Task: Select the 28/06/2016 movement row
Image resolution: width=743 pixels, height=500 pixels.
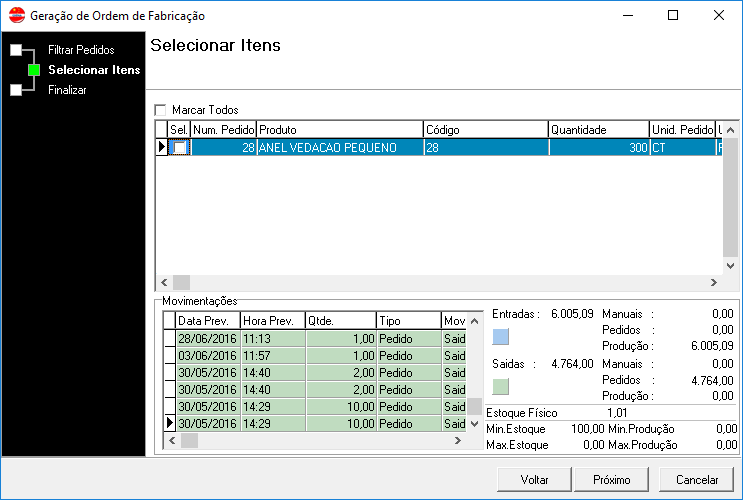Action: tap(207, 340)
